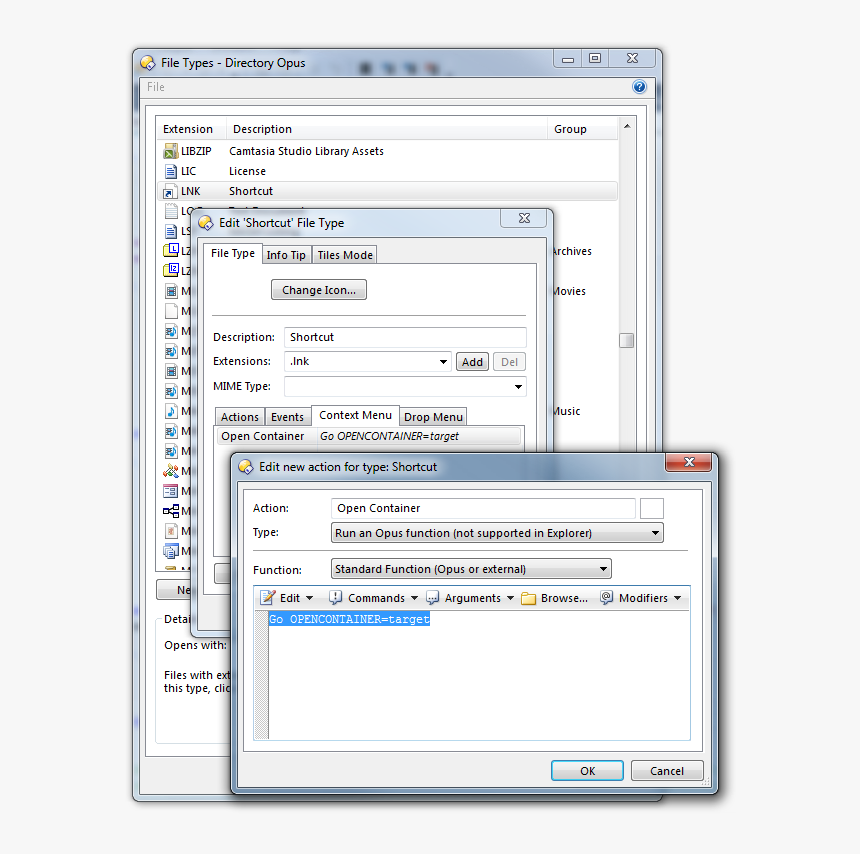The width and height of the screenshot is (860, 854).
Task: Select the 'Shortcut' description in LNK row
Action: point(251,191)
